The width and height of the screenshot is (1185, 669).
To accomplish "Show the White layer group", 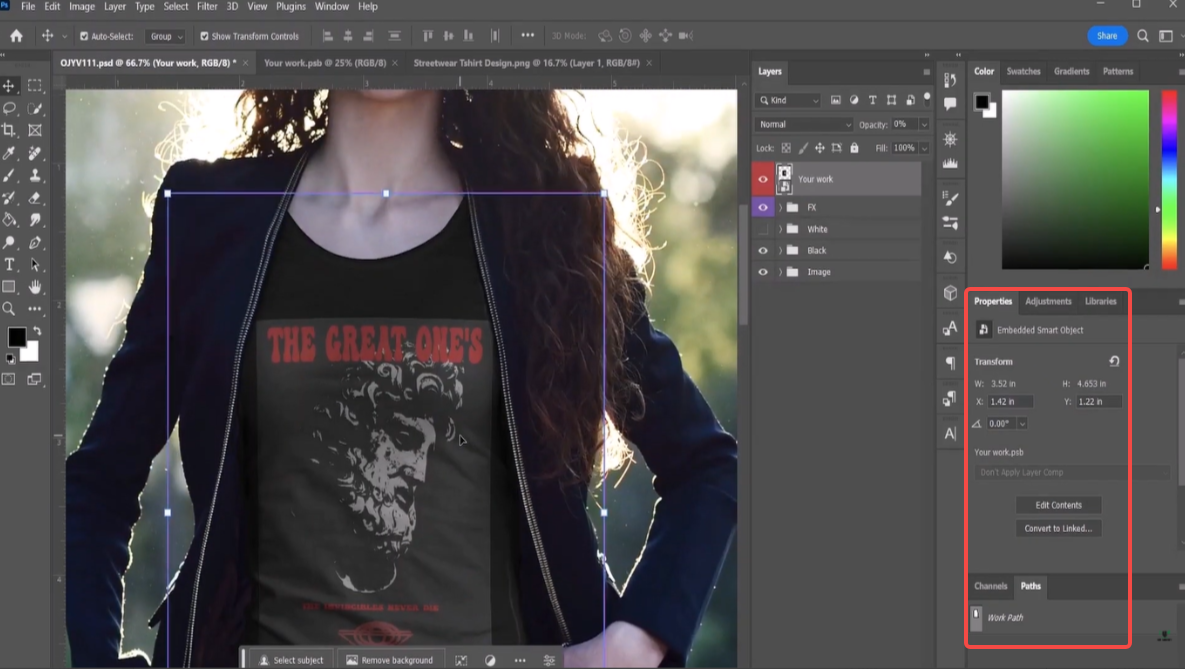I will [x=763, y=229].
